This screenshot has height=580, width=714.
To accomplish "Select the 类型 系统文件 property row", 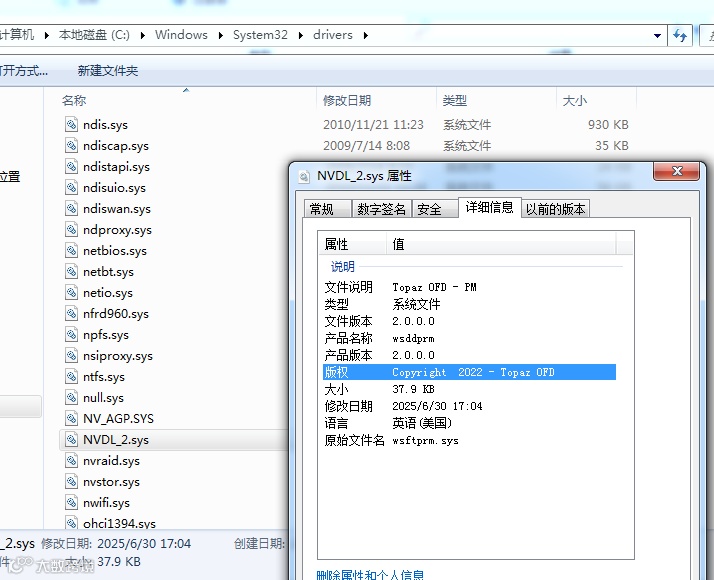I will pyautogui.click(x=469, y=304).
